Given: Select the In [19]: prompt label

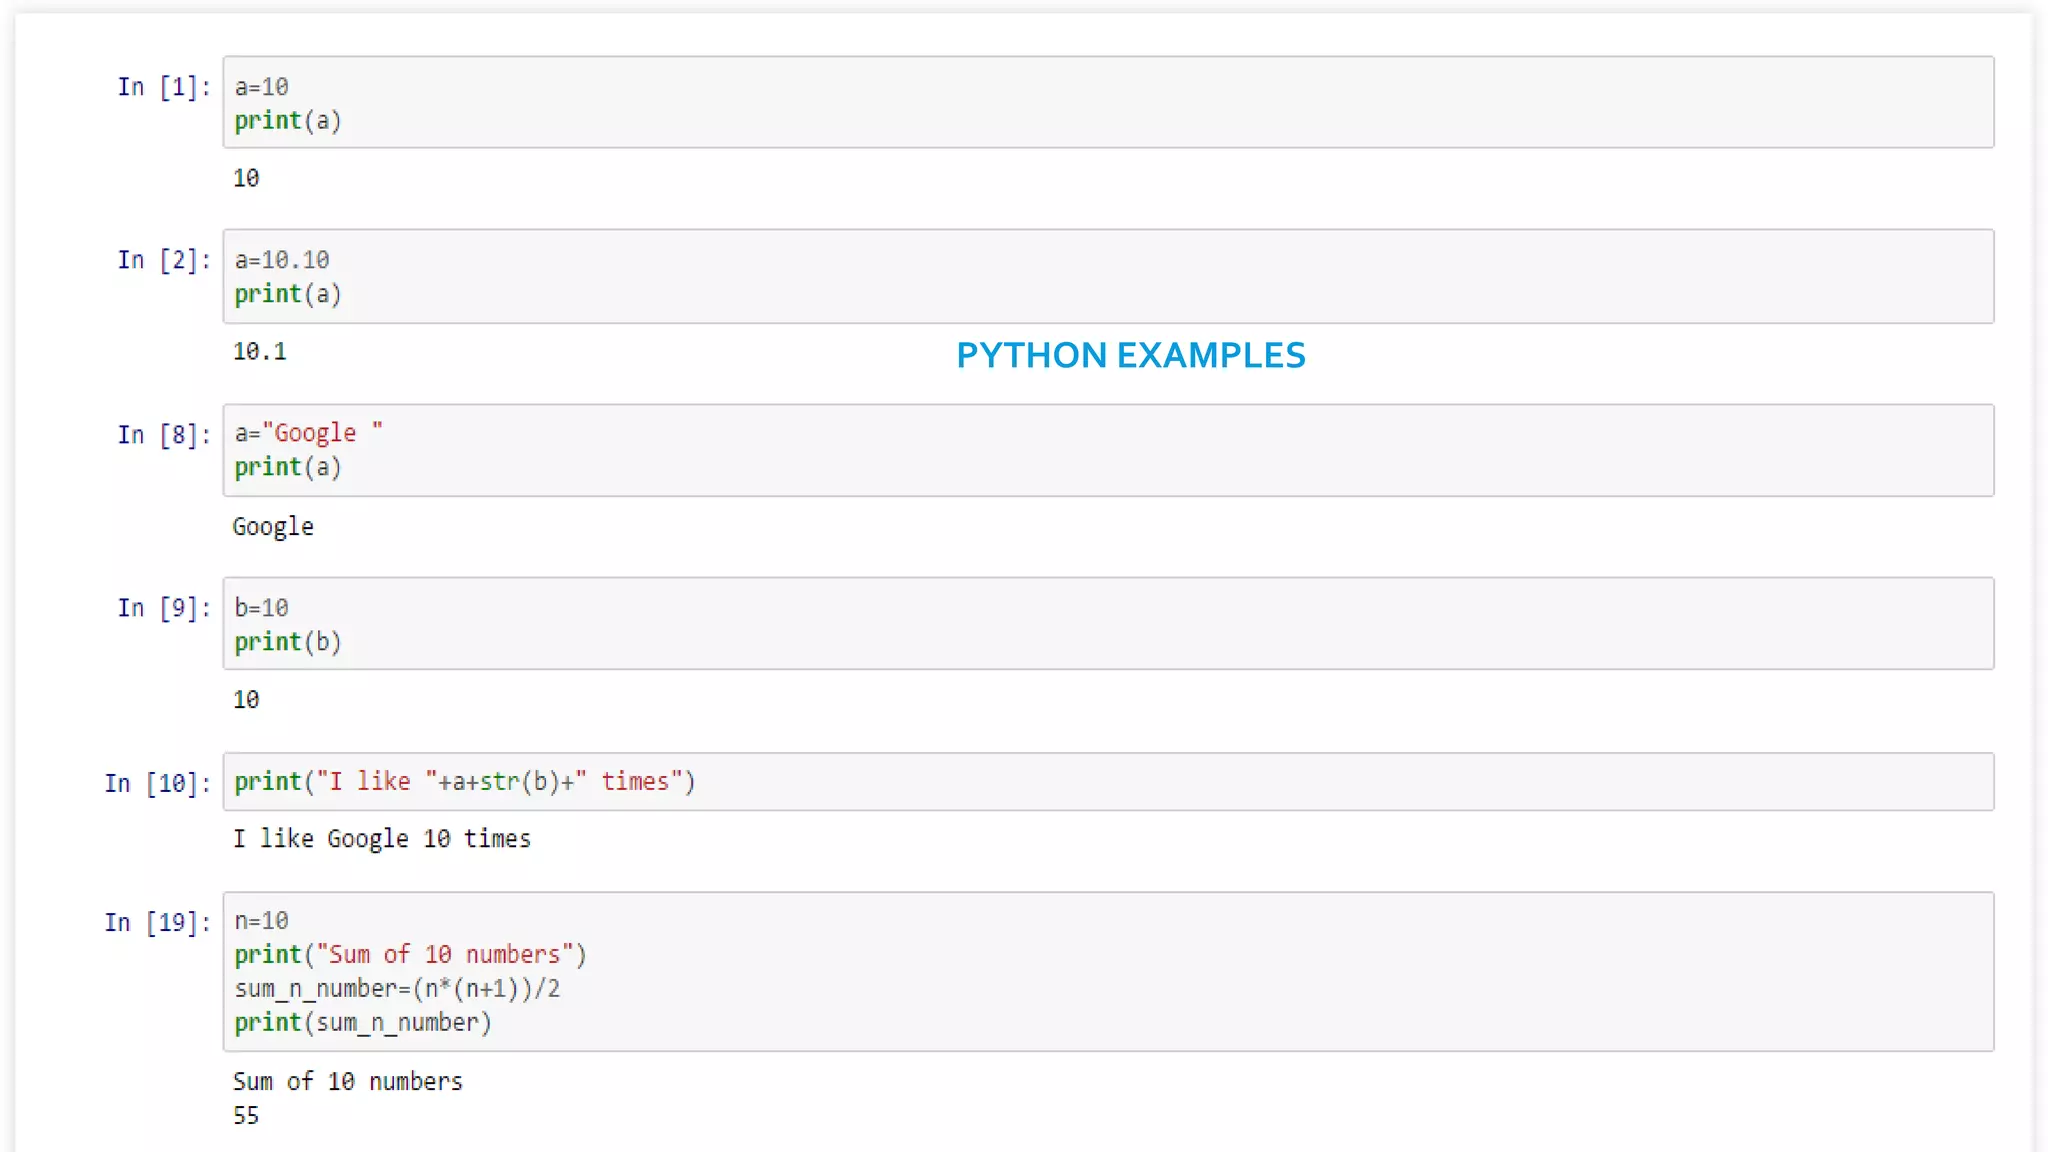Looking at the screenshot, I should pyautogui.click(x=158, y=922).
